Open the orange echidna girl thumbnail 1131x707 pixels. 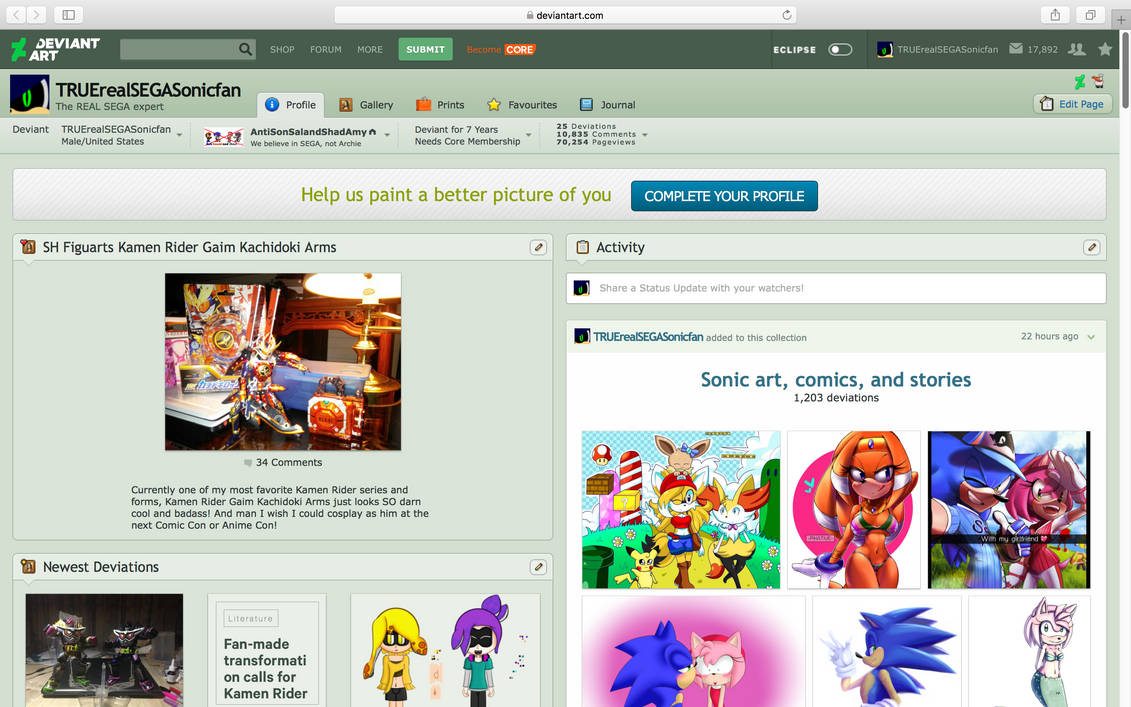click(854, 510)
